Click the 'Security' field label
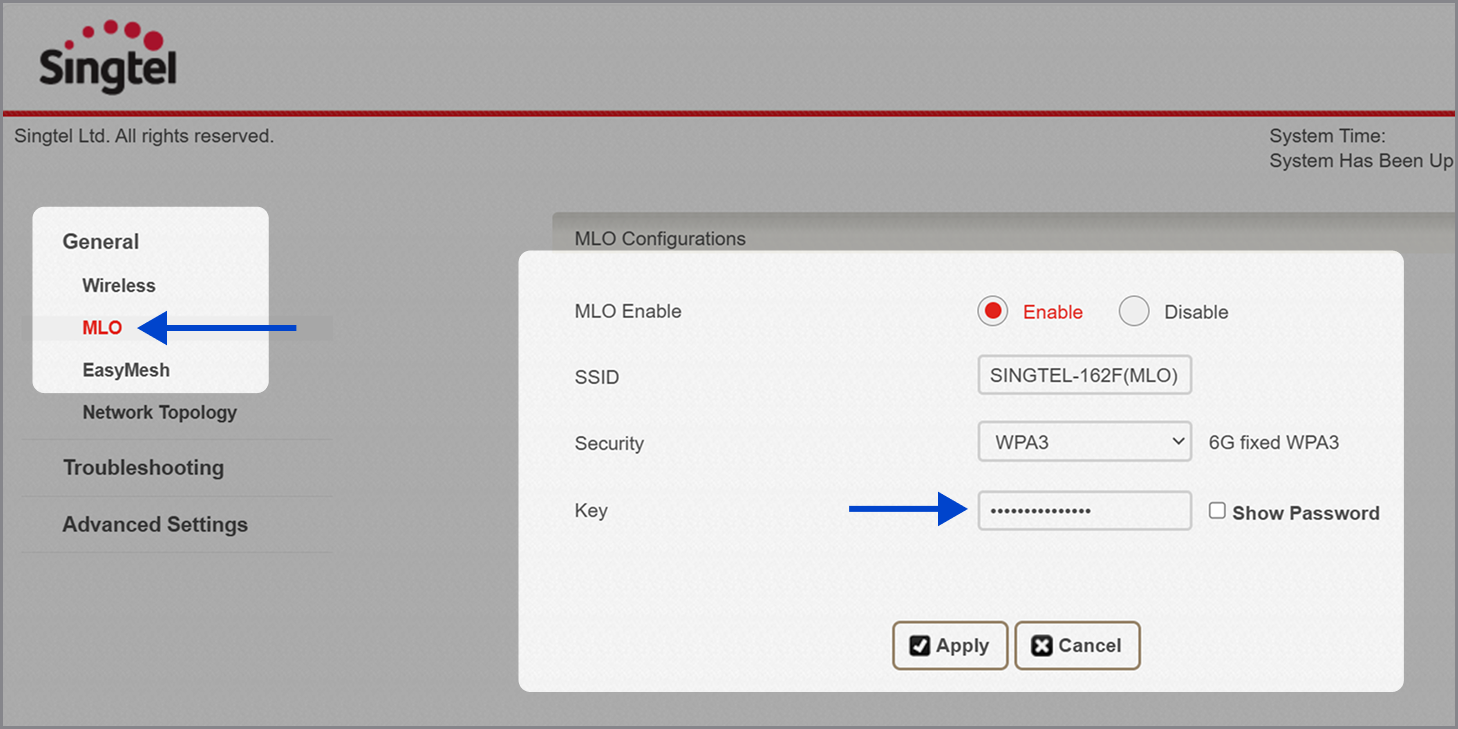 click(609, 444)
